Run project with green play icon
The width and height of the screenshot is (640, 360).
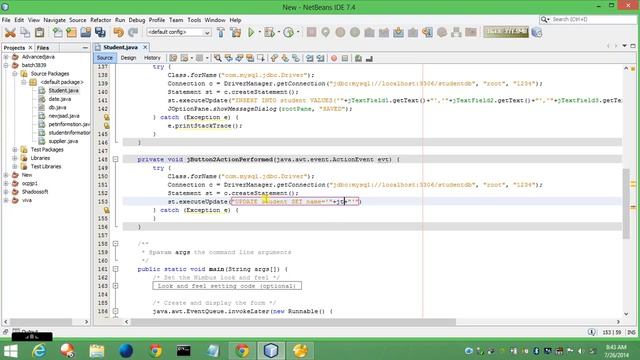pos(251,32)
